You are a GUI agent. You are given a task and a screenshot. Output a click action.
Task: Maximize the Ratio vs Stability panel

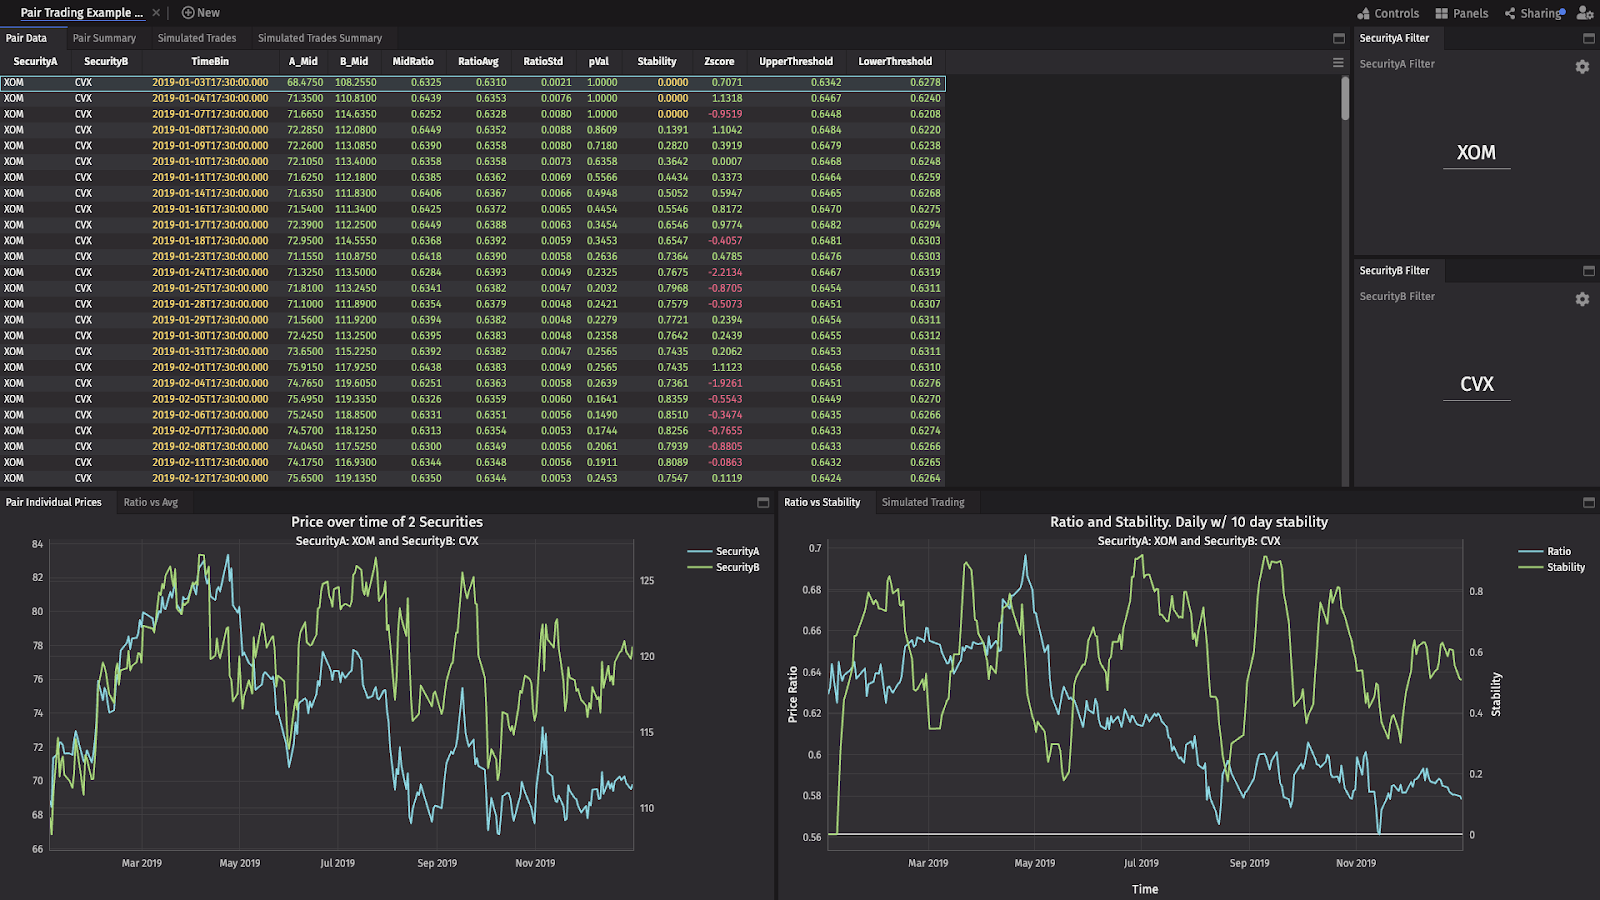tap(1589, 502)
